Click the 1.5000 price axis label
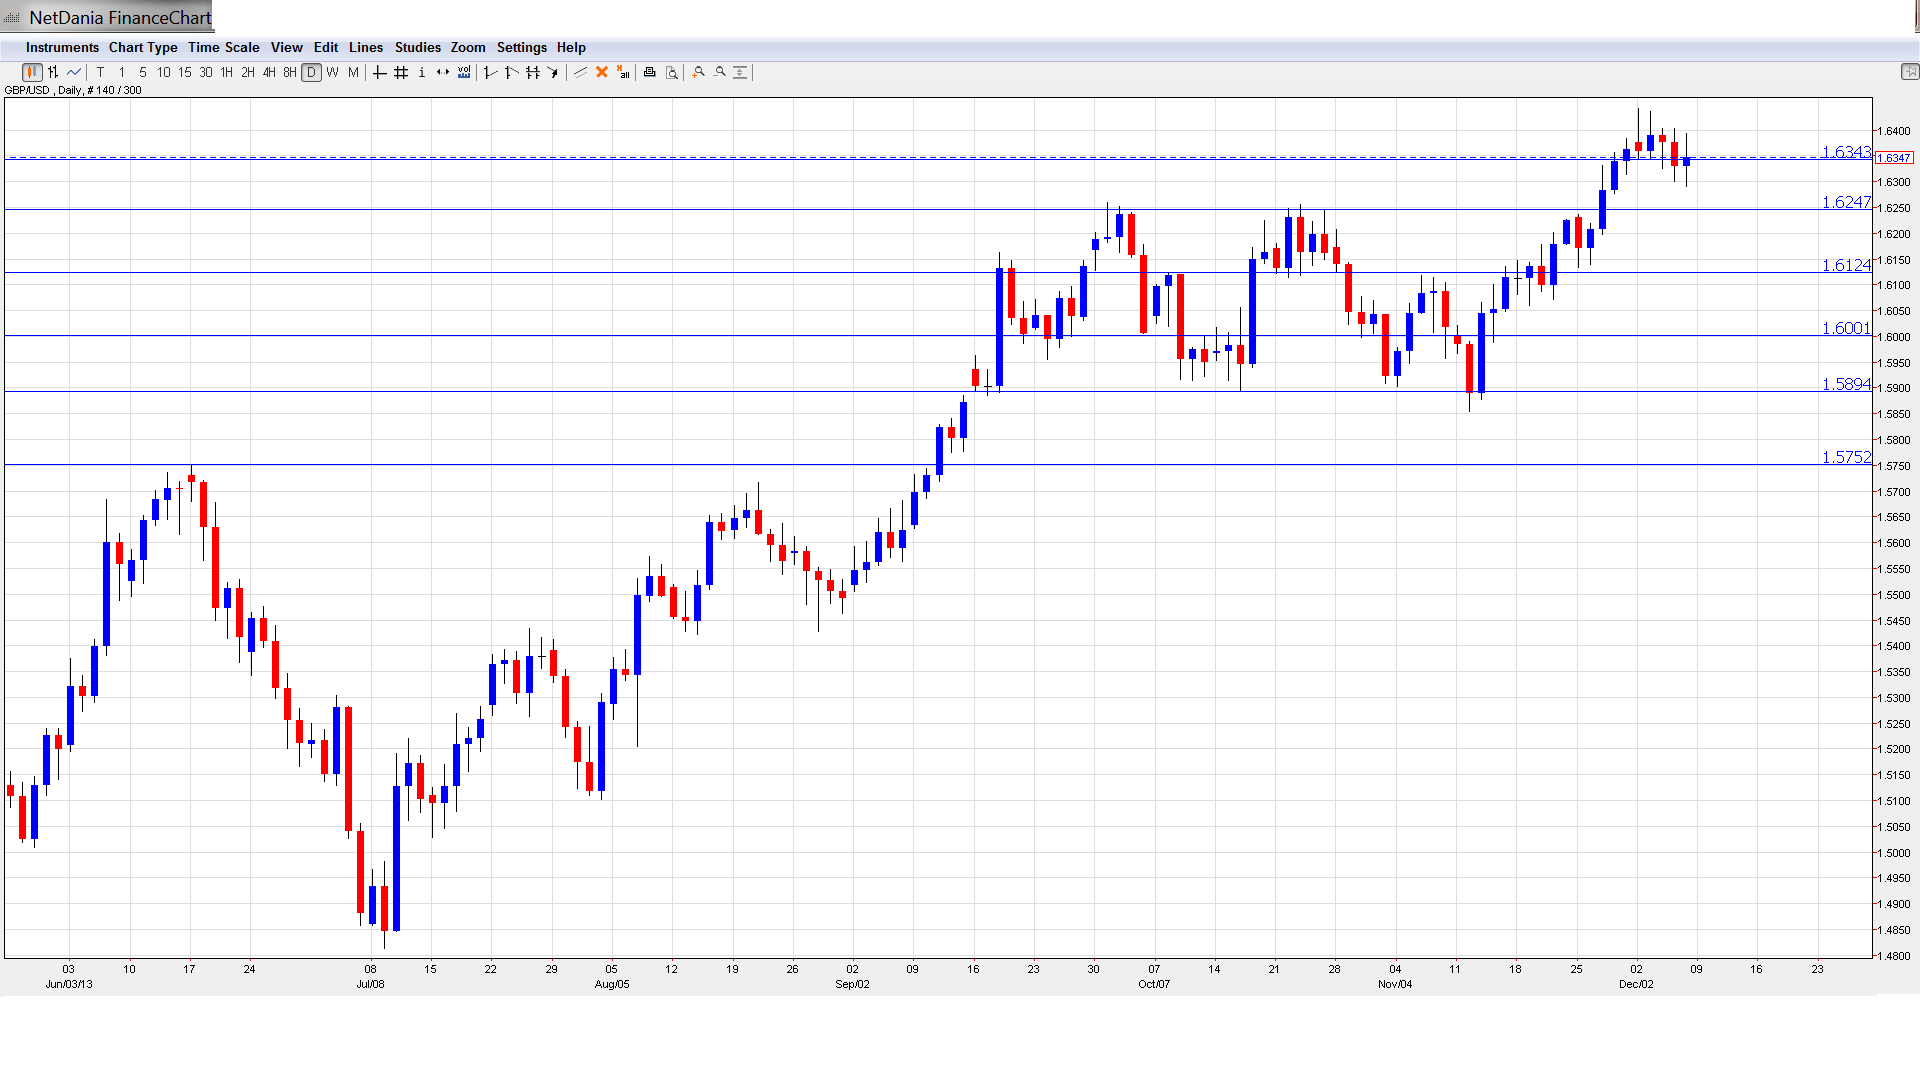 click(x=1895, y=853)
